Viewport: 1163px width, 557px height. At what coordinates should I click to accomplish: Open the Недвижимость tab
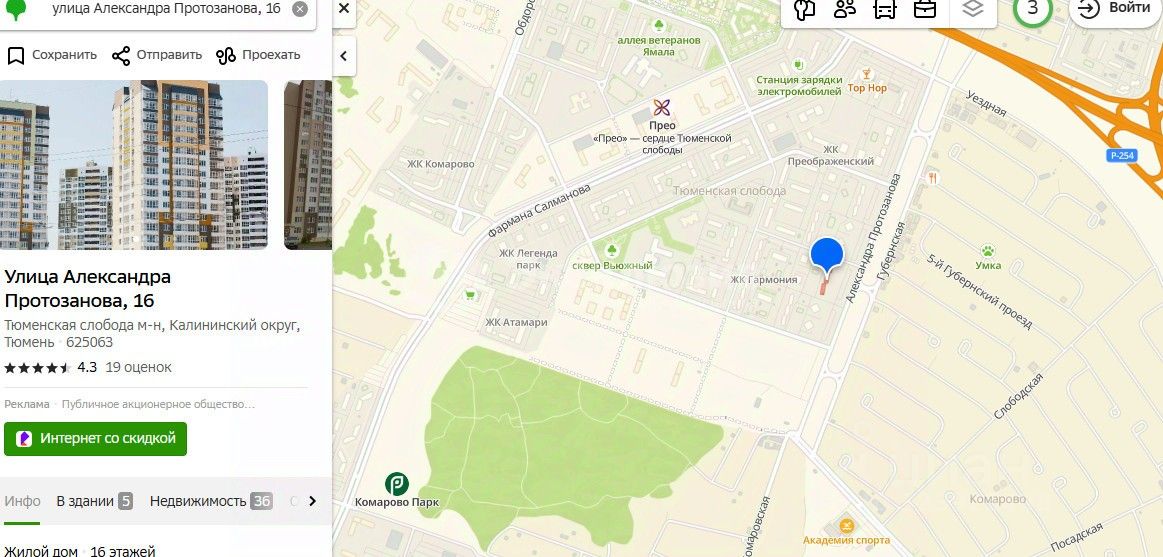(211, 501)
